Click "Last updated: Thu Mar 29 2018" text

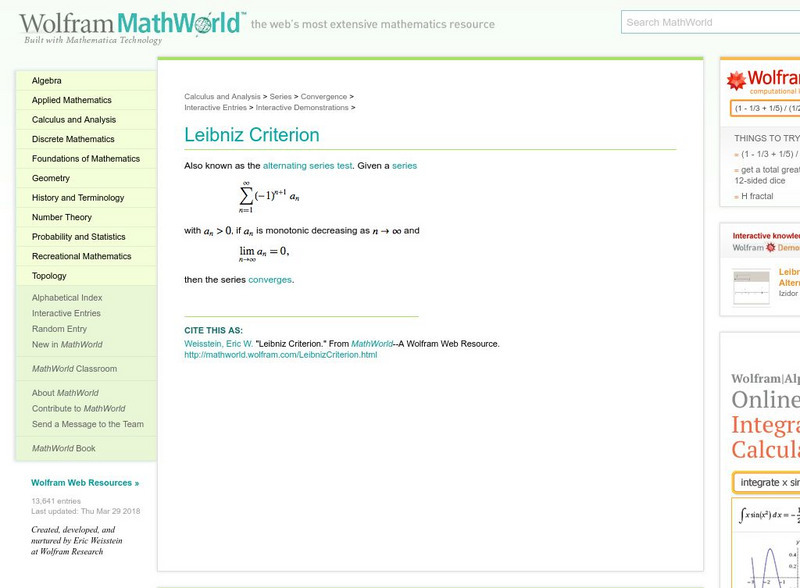[x=86, y=511]
